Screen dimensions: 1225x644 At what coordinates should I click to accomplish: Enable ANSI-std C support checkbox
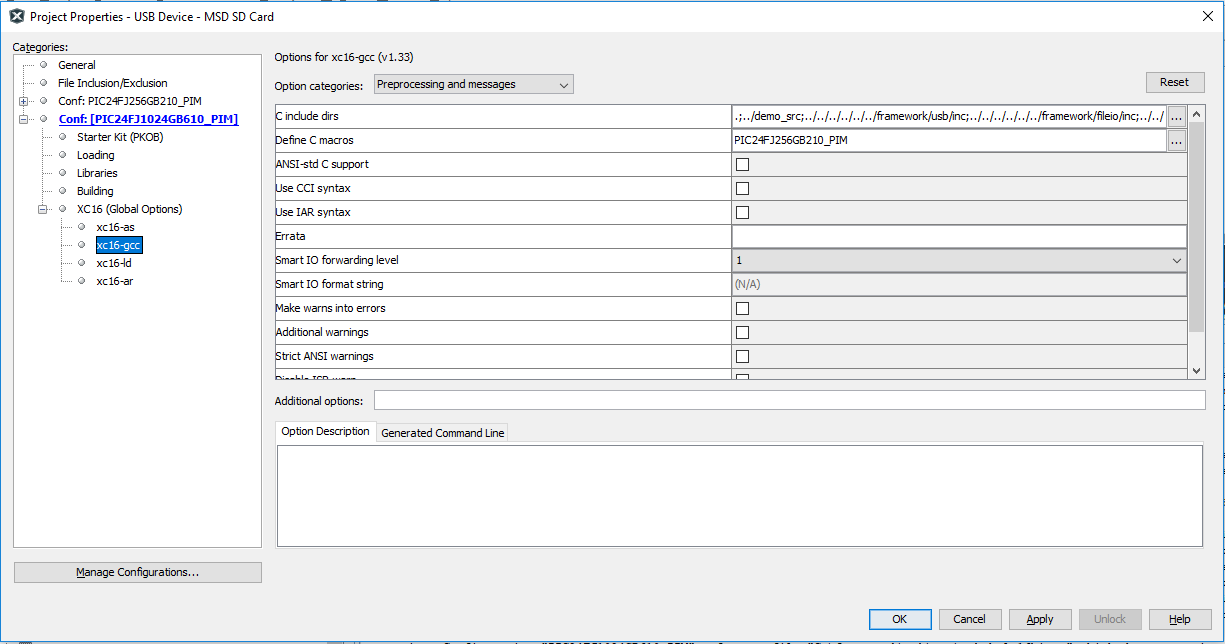(742, 165)
